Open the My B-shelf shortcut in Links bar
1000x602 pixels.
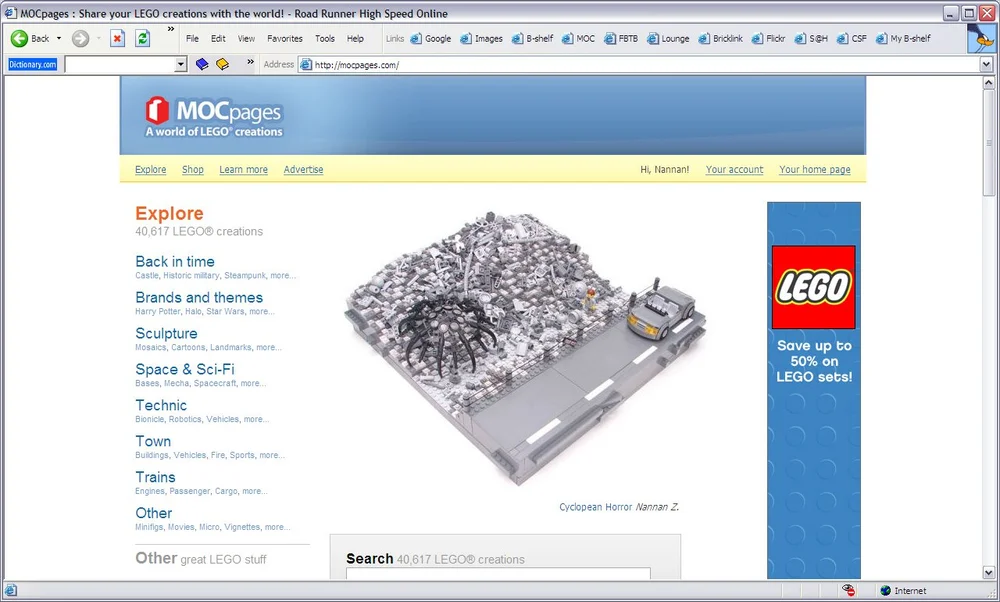click(x=903, y=39)
